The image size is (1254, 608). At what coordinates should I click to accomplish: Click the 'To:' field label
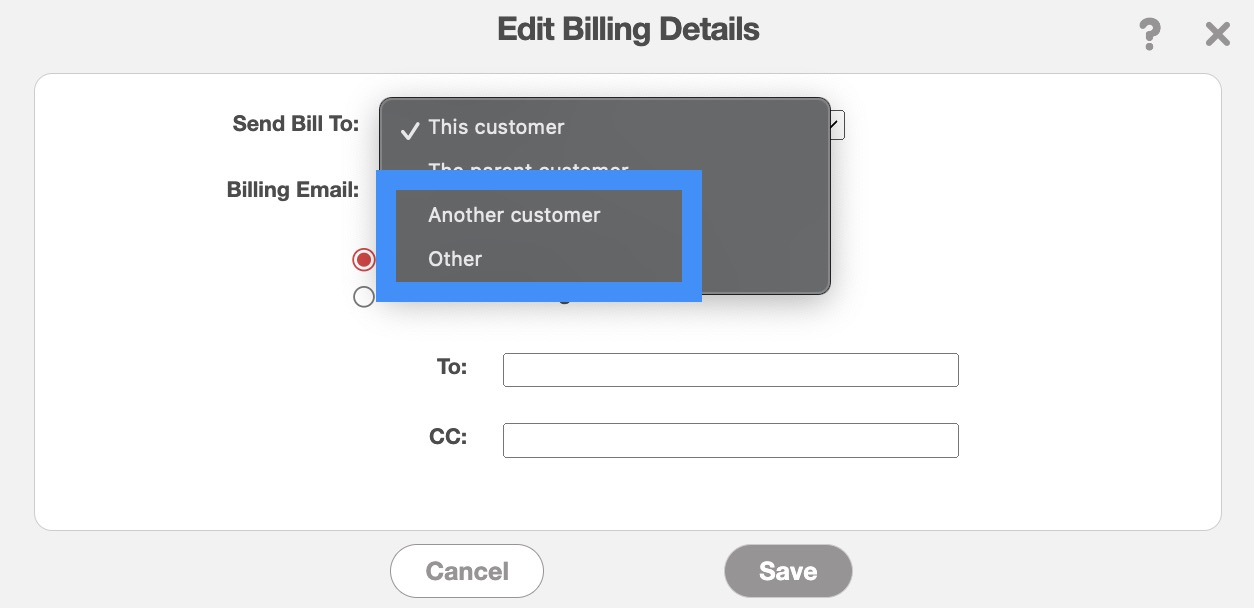(452, 367)
